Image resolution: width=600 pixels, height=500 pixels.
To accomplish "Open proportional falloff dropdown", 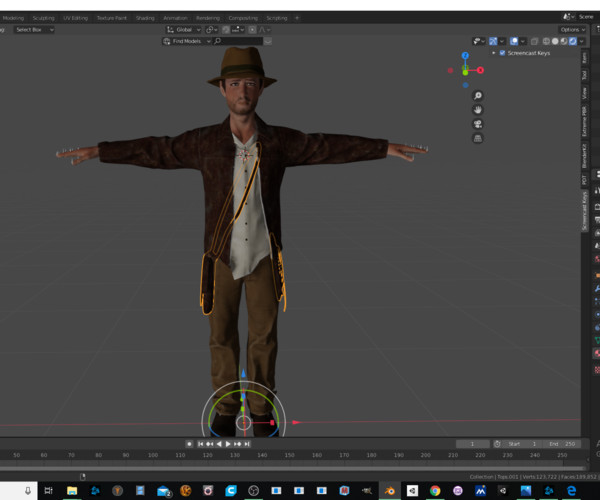I will (265, 29).
